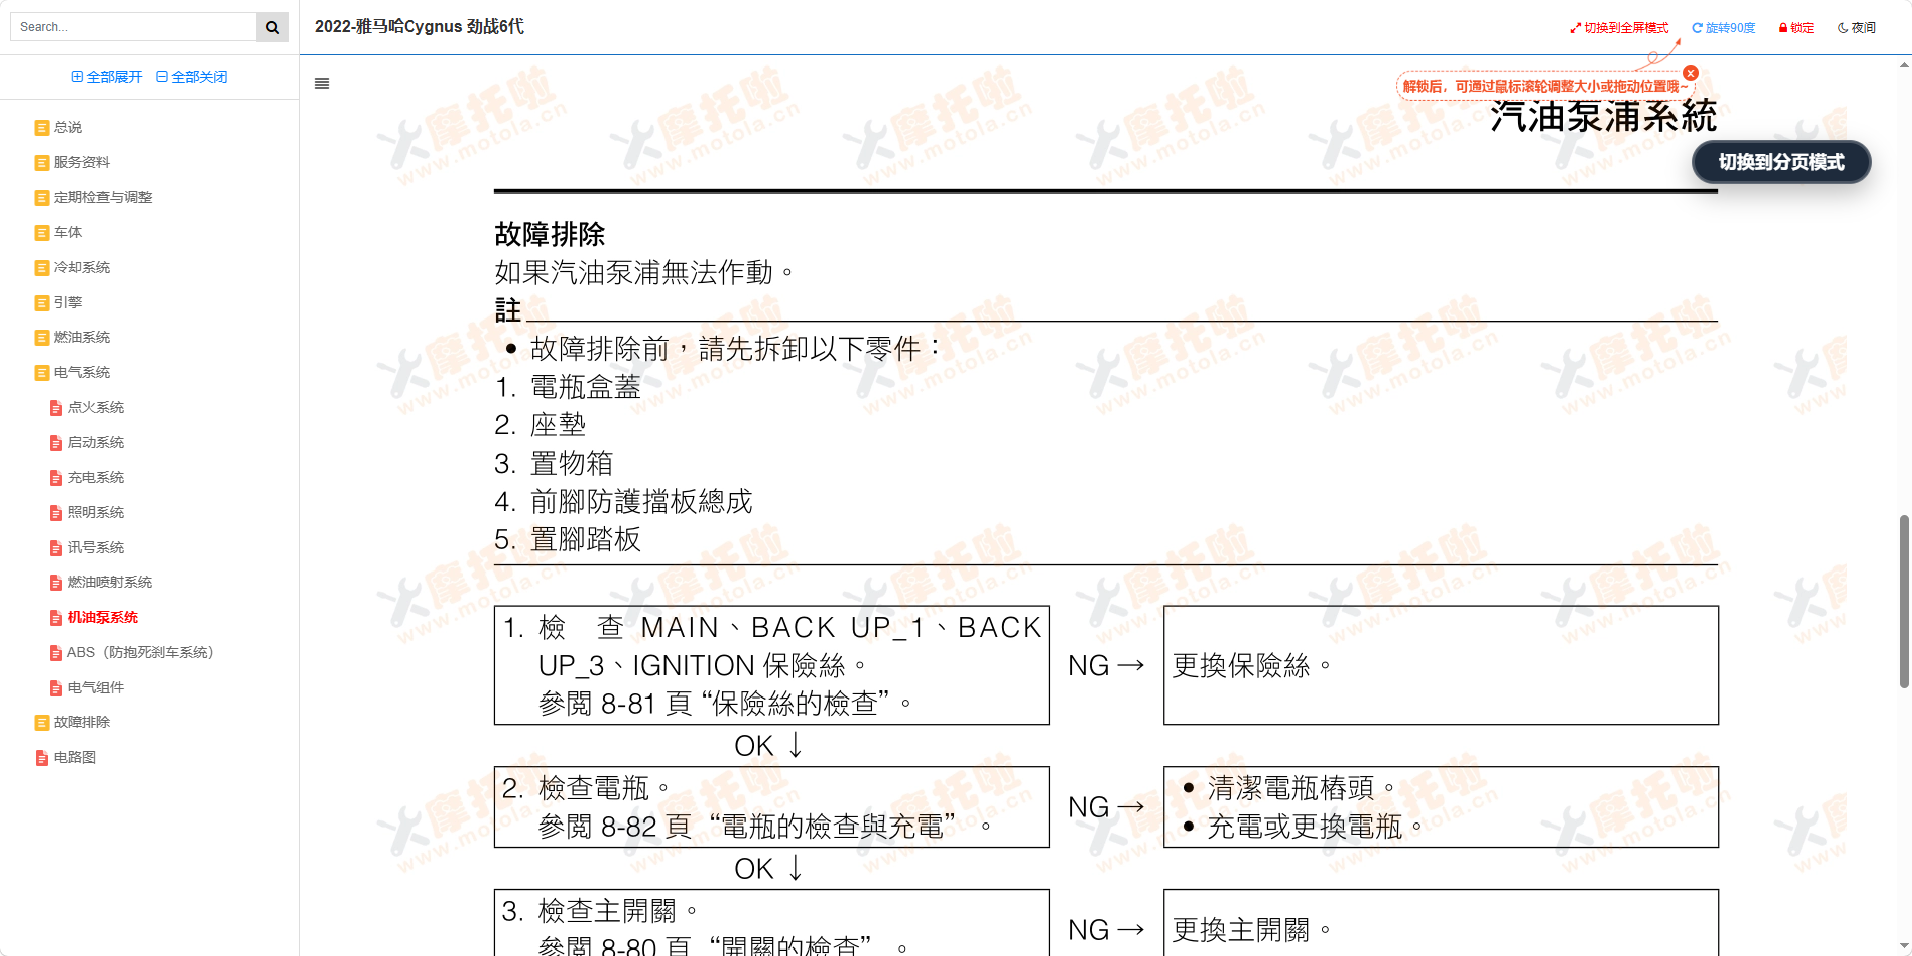The image size is (1912, 956).
Task: Rotate the page with 旋转90度
Action: (x=1724, y=28)
